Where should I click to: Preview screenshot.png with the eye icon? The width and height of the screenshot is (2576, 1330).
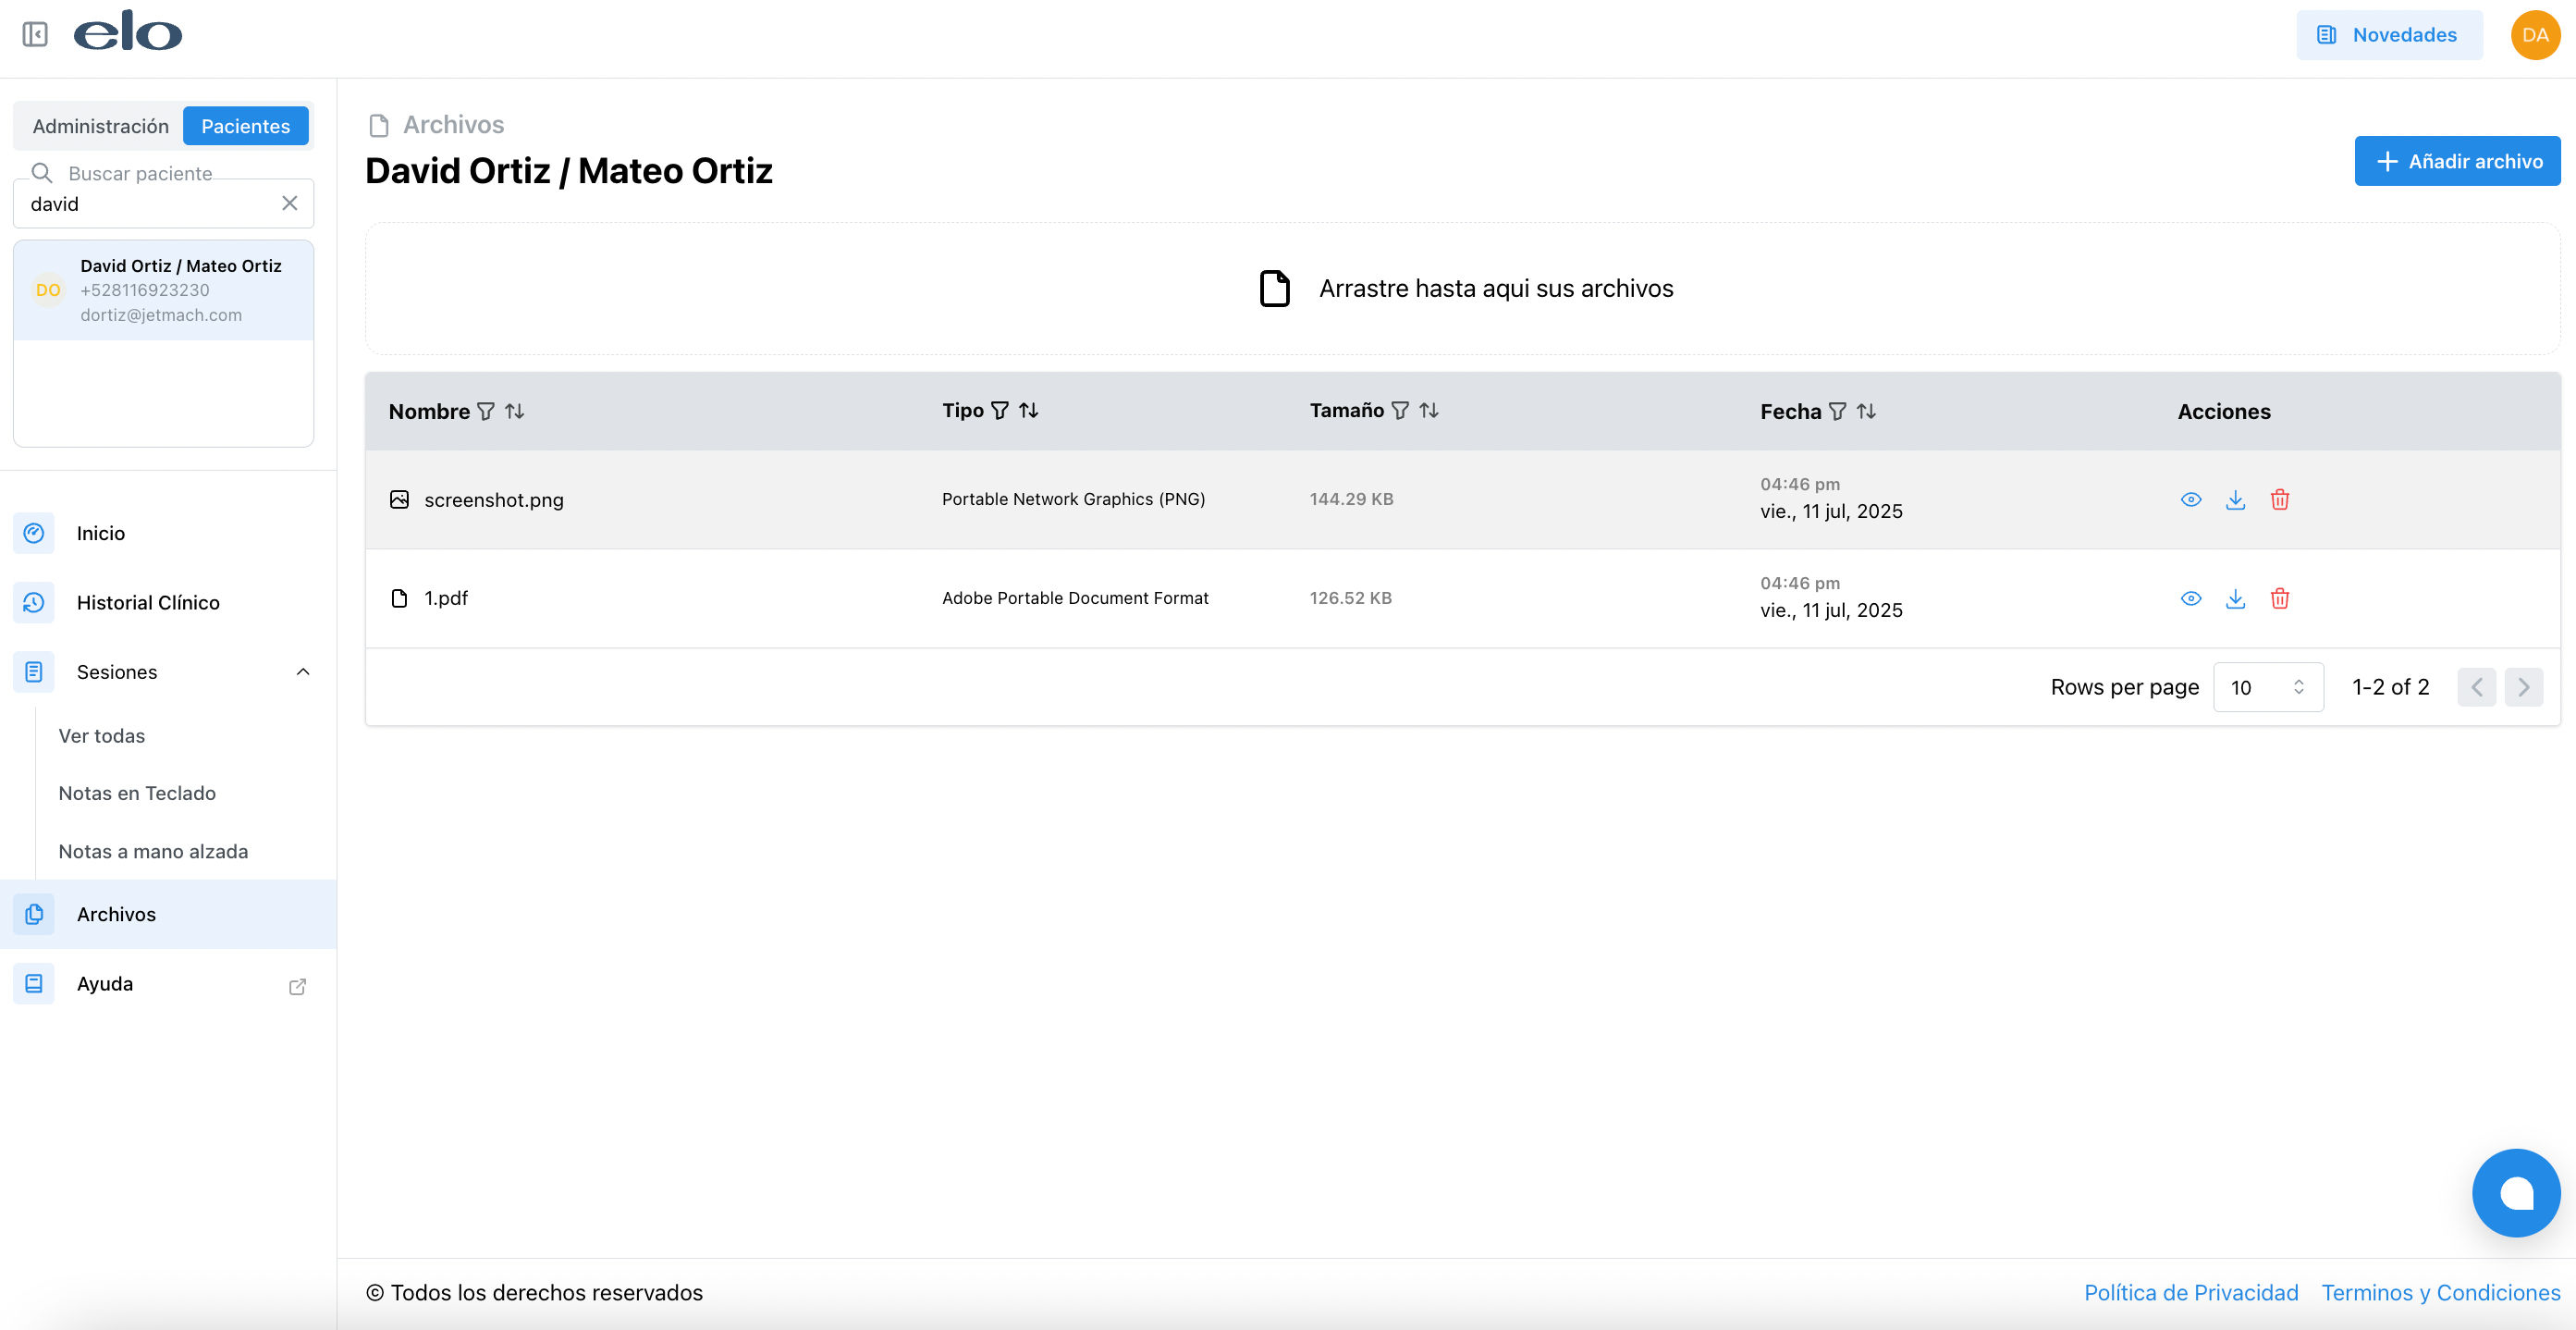2190,499
